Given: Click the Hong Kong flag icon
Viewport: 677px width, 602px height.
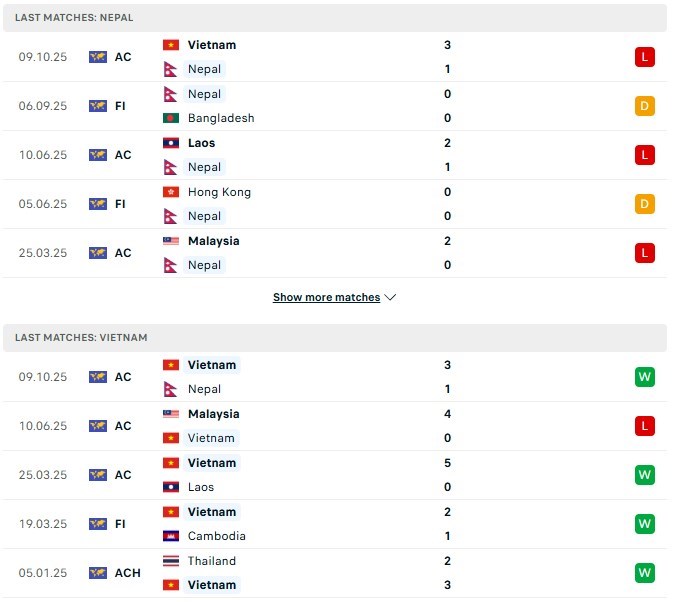Looking at the screenshot, I should pos(170,192).
